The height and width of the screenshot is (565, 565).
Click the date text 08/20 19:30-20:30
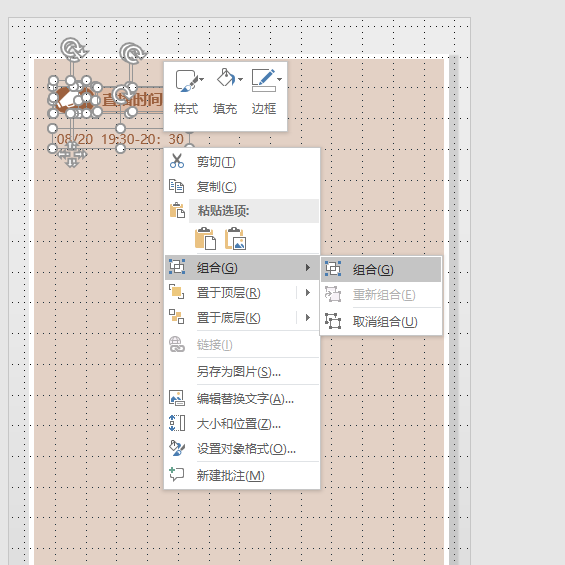[120, 139]
